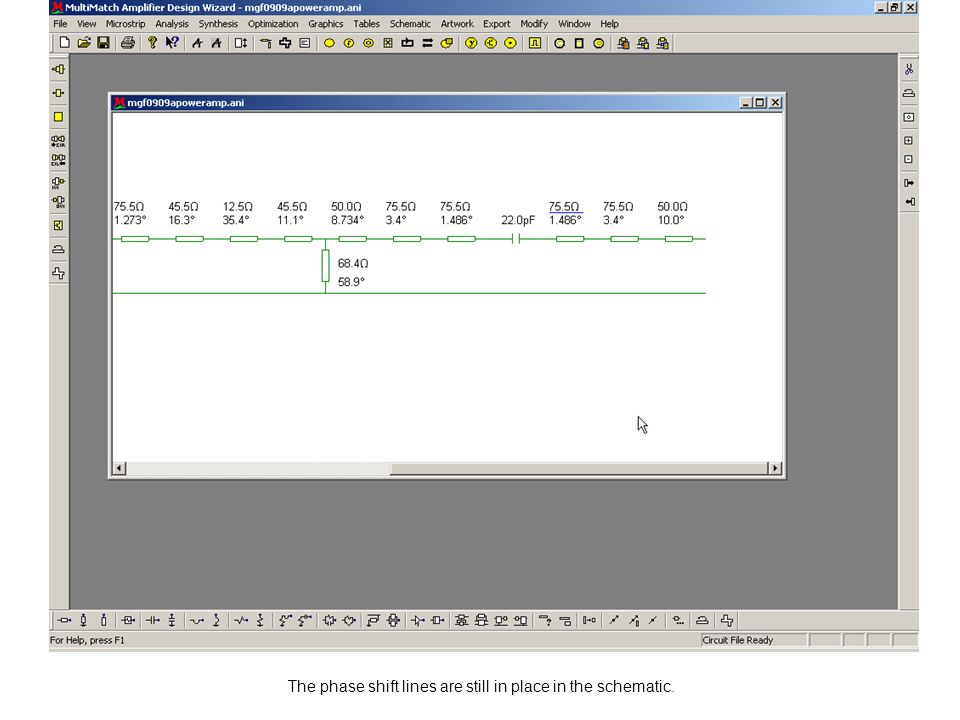
Task: Click the yellow rectangle icon in top toolbar
Action: point(579,43)
